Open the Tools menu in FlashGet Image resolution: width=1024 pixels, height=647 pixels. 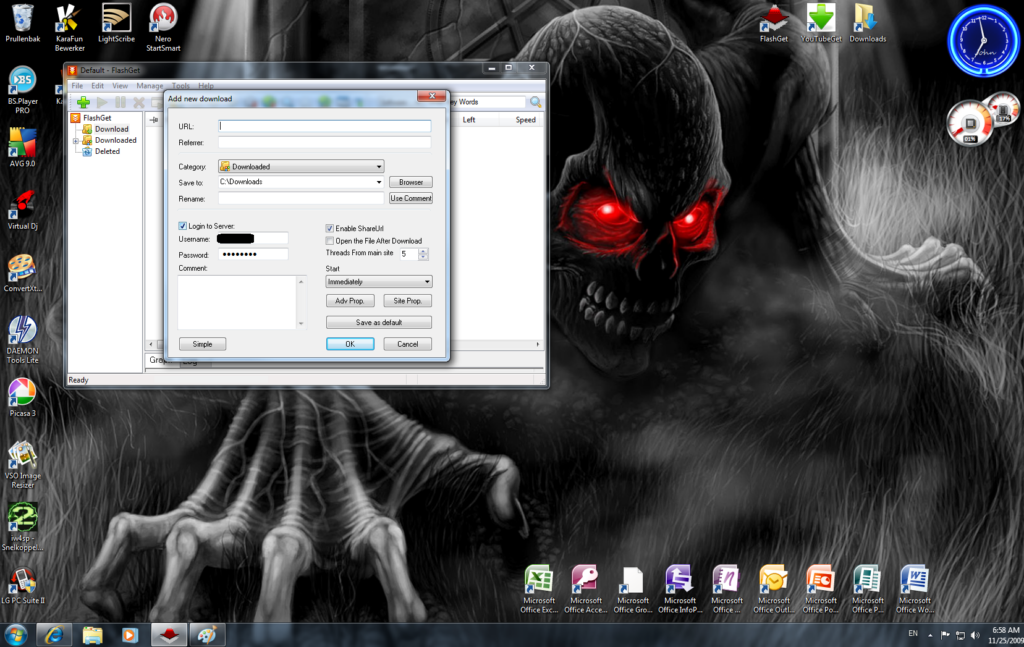[x=181, y=86]
